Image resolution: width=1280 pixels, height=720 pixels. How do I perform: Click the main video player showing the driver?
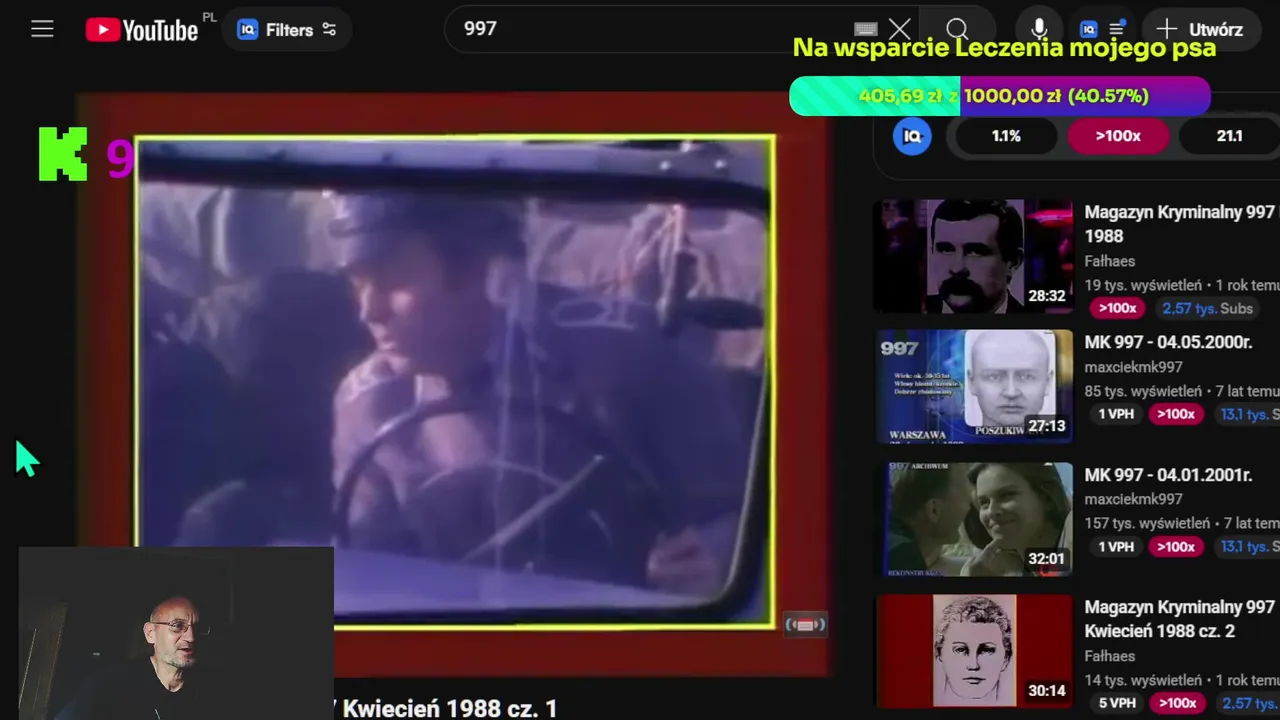tap(455, 382)
